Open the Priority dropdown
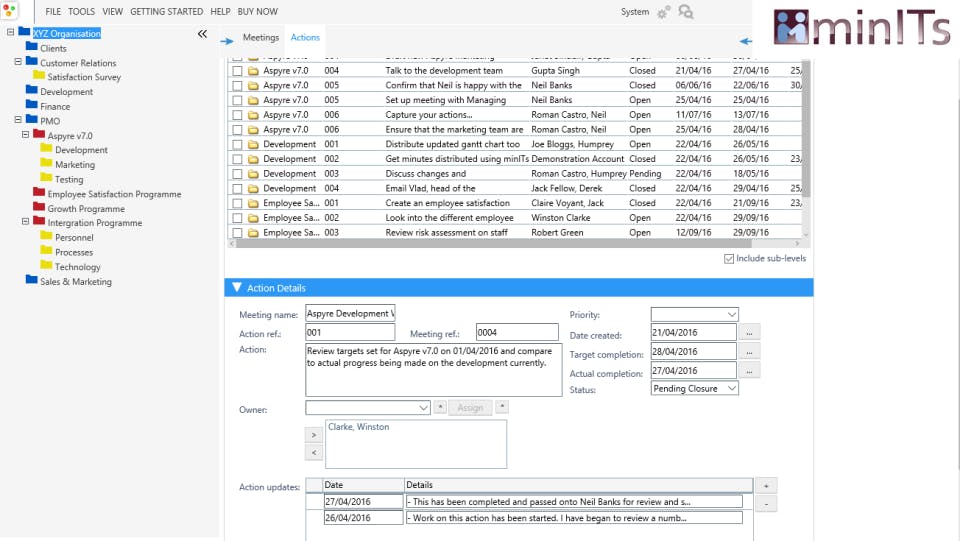 [694, 315]
